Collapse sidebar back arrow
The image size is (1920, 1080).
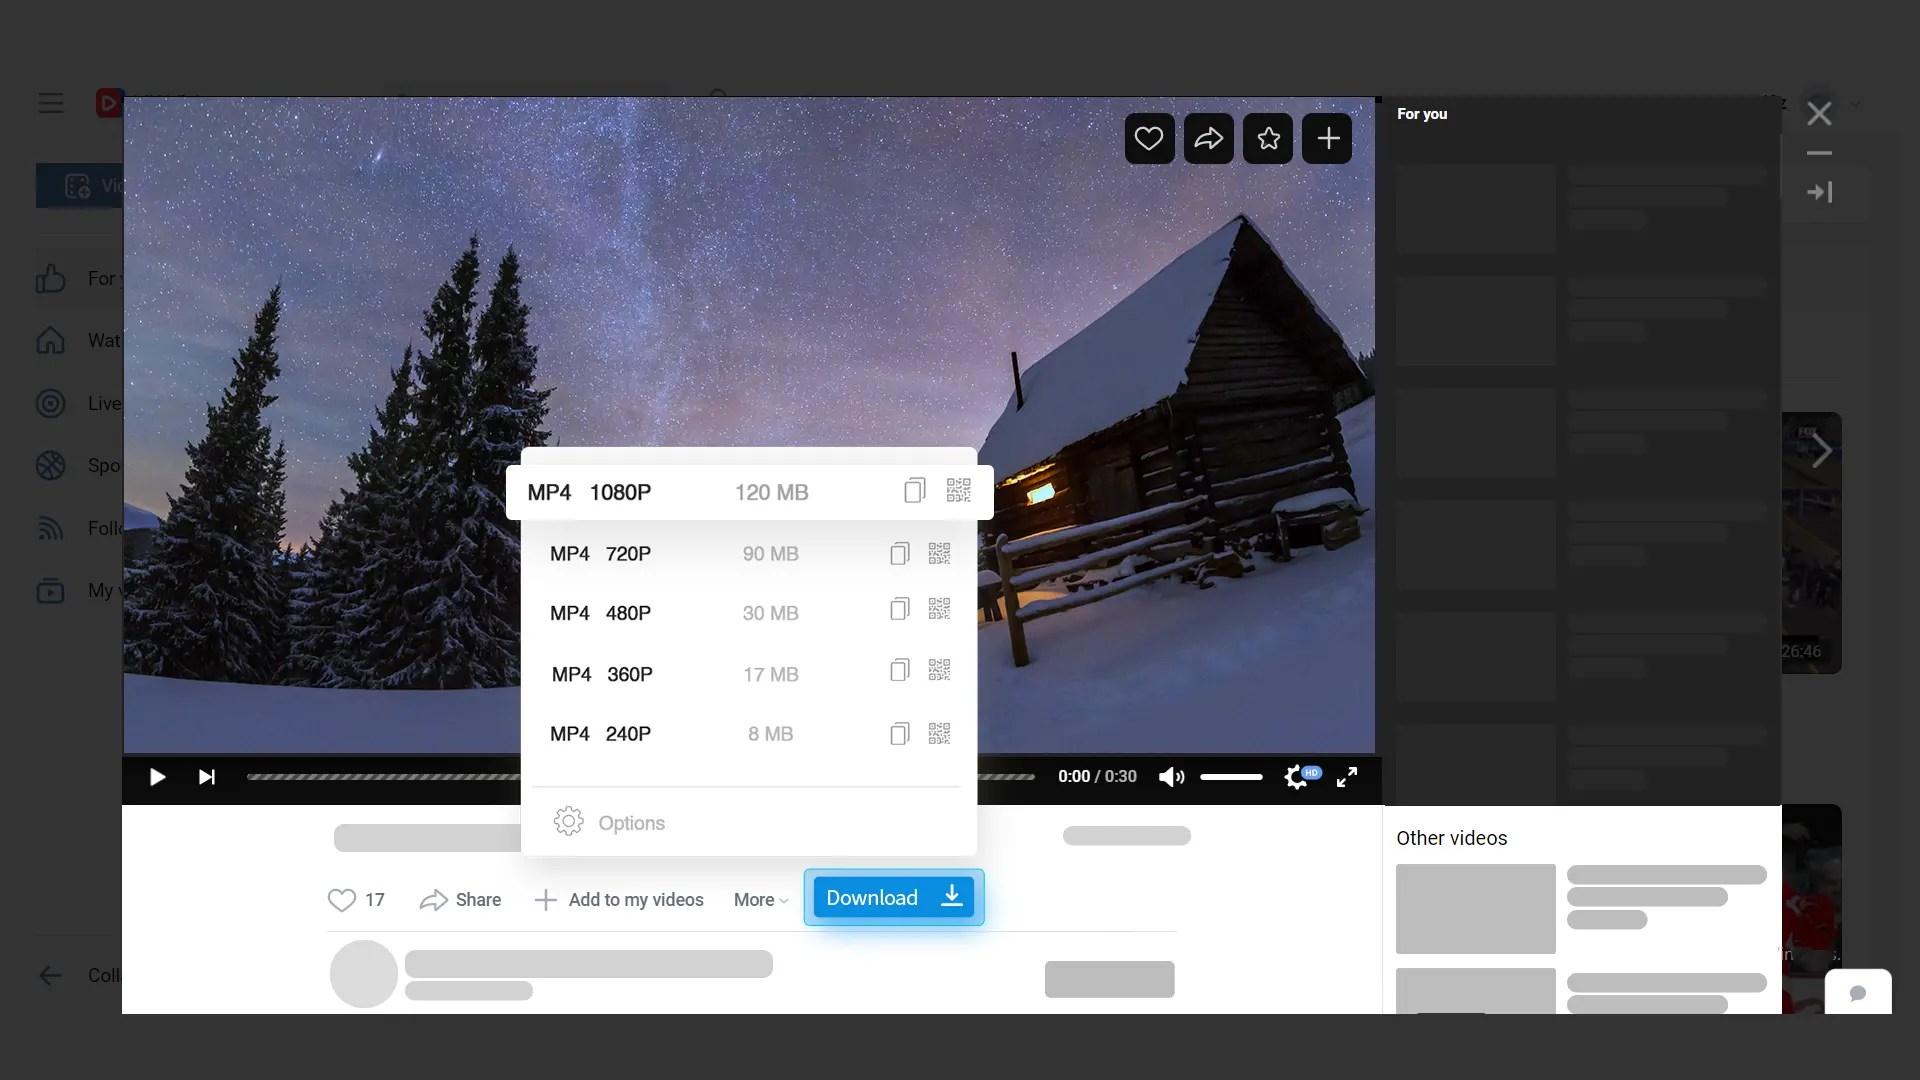pyautogui.click(x=50, y=975)
